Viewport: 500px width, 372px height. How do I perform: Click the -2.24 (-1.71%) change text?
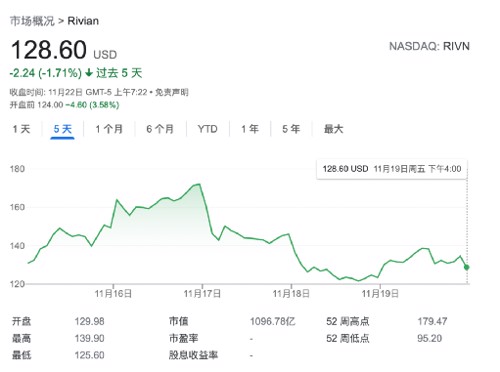point(46,73)
